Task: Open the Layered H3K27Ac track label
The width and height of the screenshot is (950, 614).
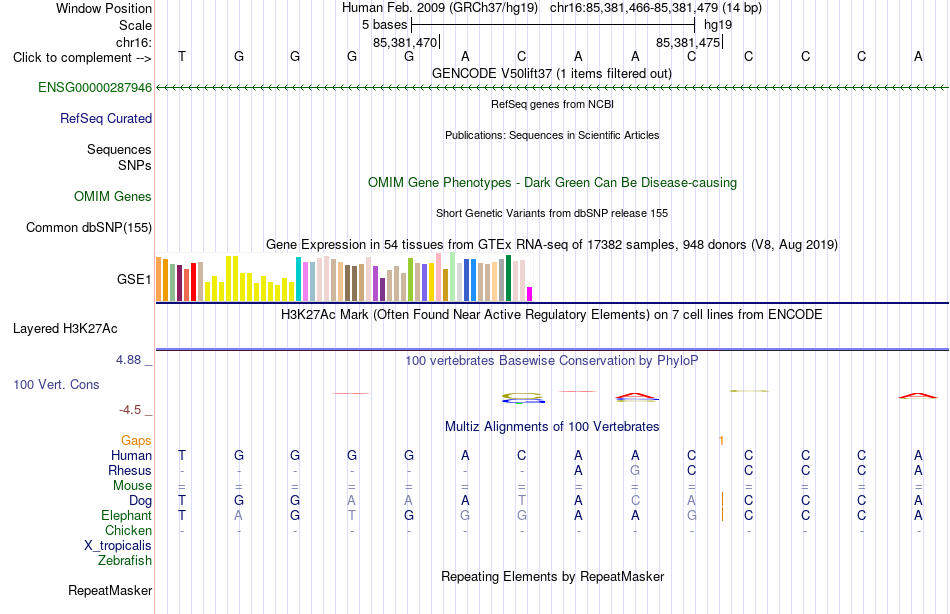Action: click(x=65, y=329)
